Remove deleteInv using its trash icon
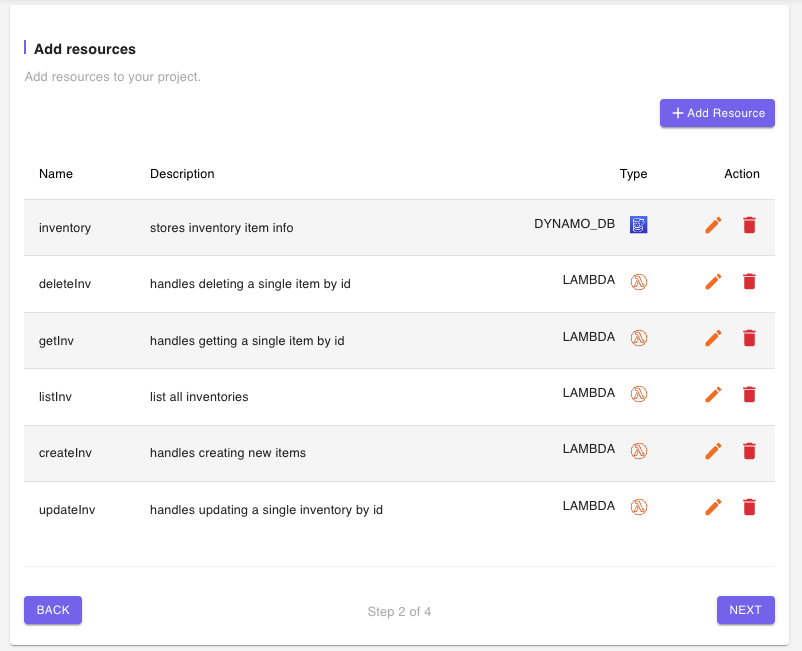Image resolution: width=802 pixels, height=651 pixels. pyautogui.click(x=749, y=281)
